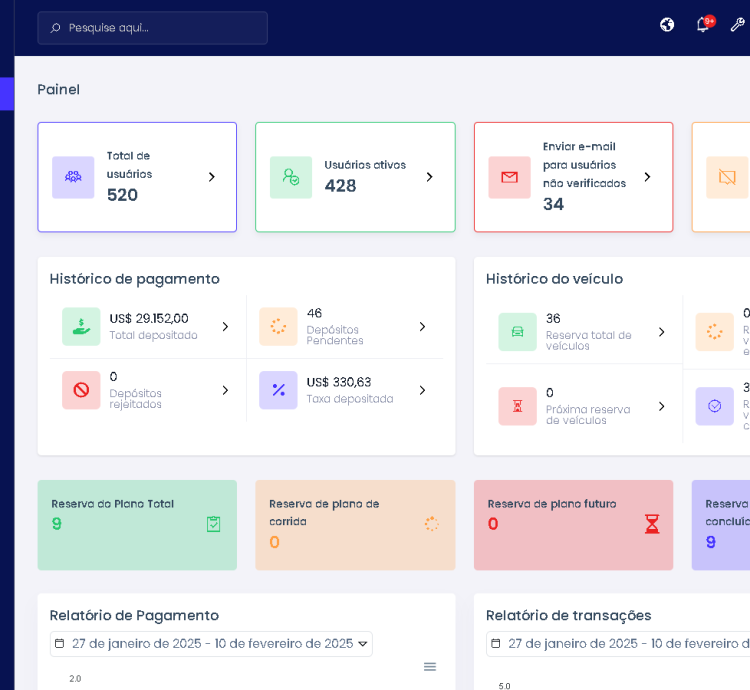The height and width of the screenshot is (690, 750).
Task: Click the globe language icon in header
Action: click(667, 25)
